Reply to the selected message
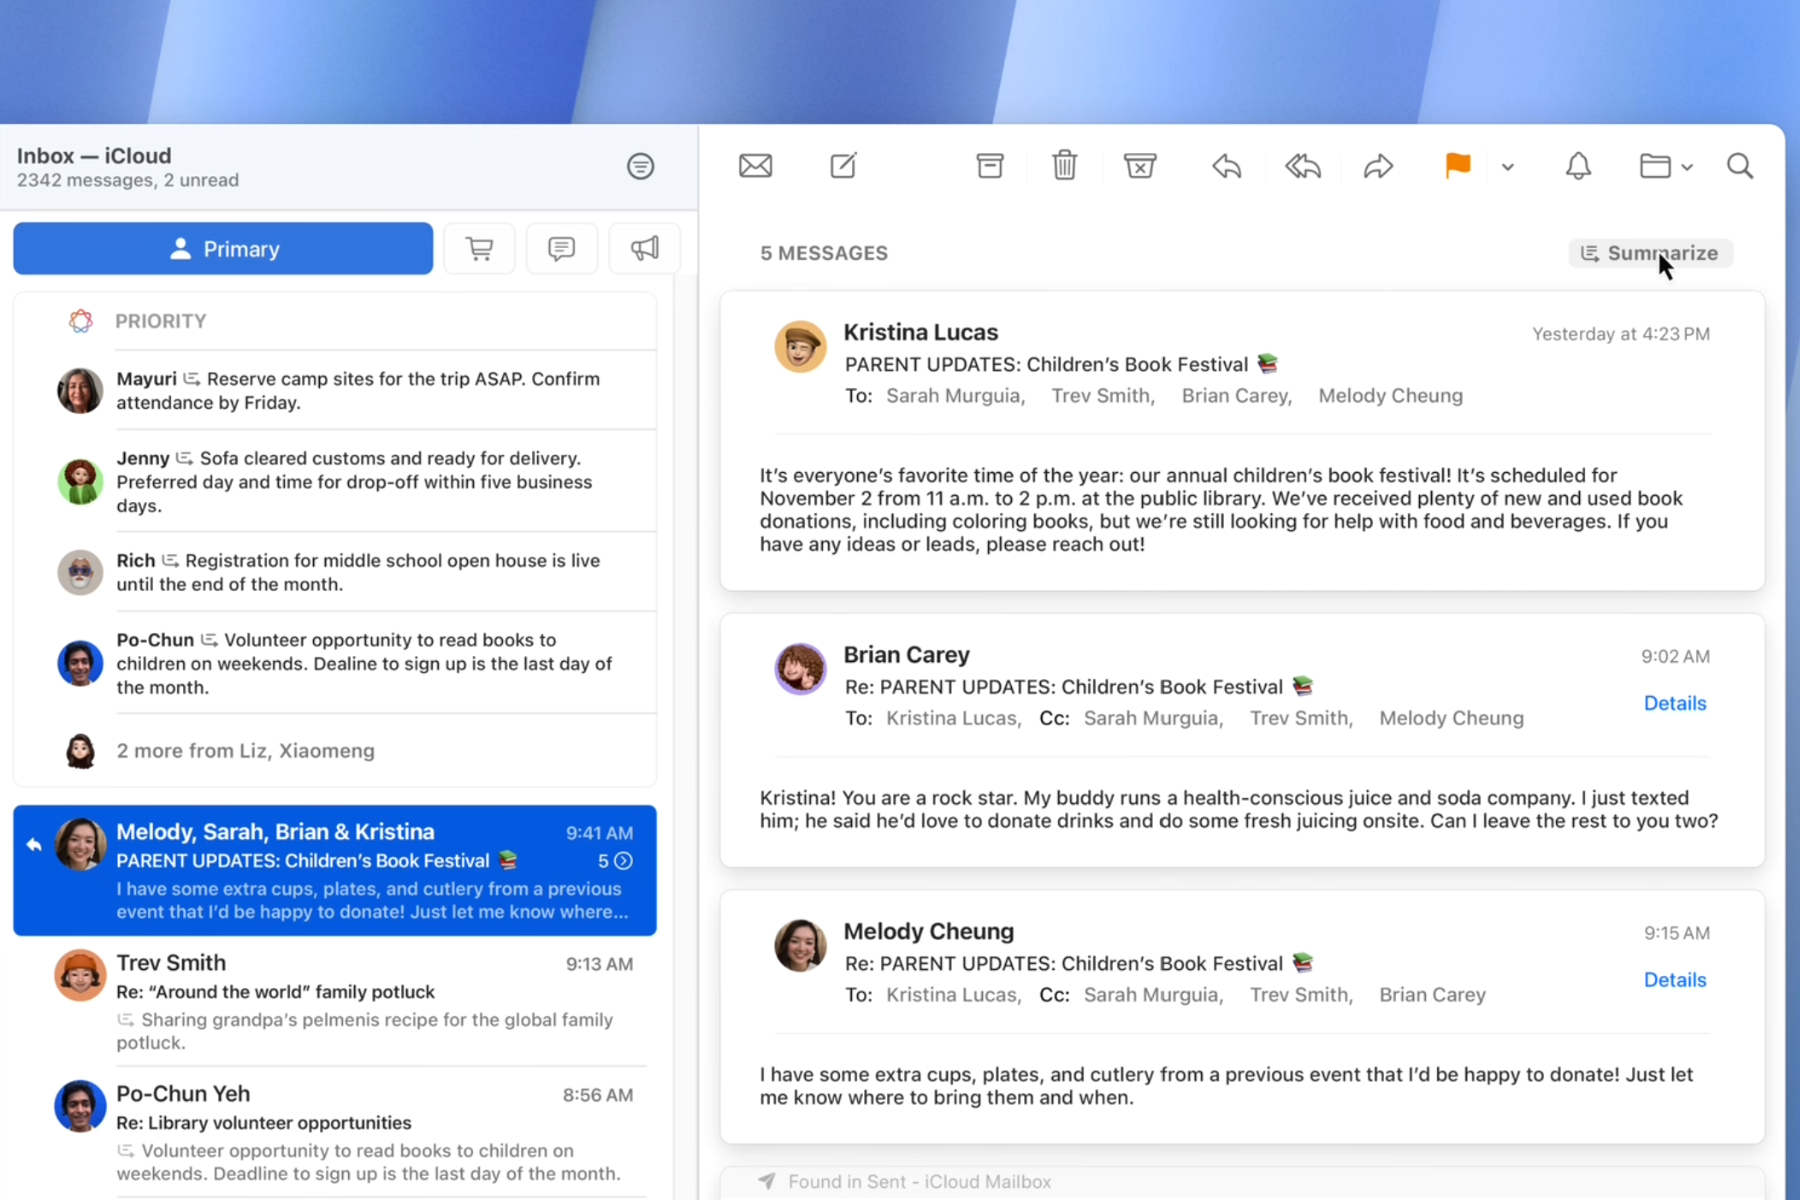 (1226, 166)
